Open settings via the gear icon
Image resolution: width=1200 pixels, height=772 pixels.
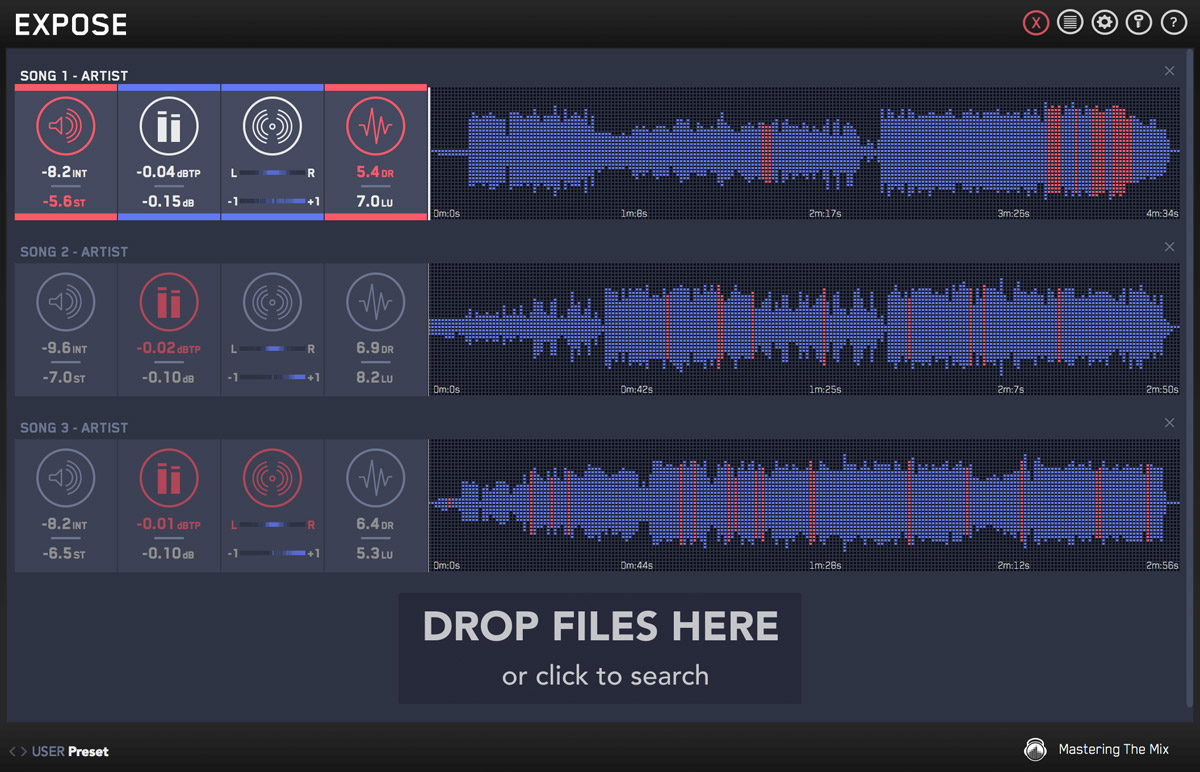click(x=1104, y=23)
